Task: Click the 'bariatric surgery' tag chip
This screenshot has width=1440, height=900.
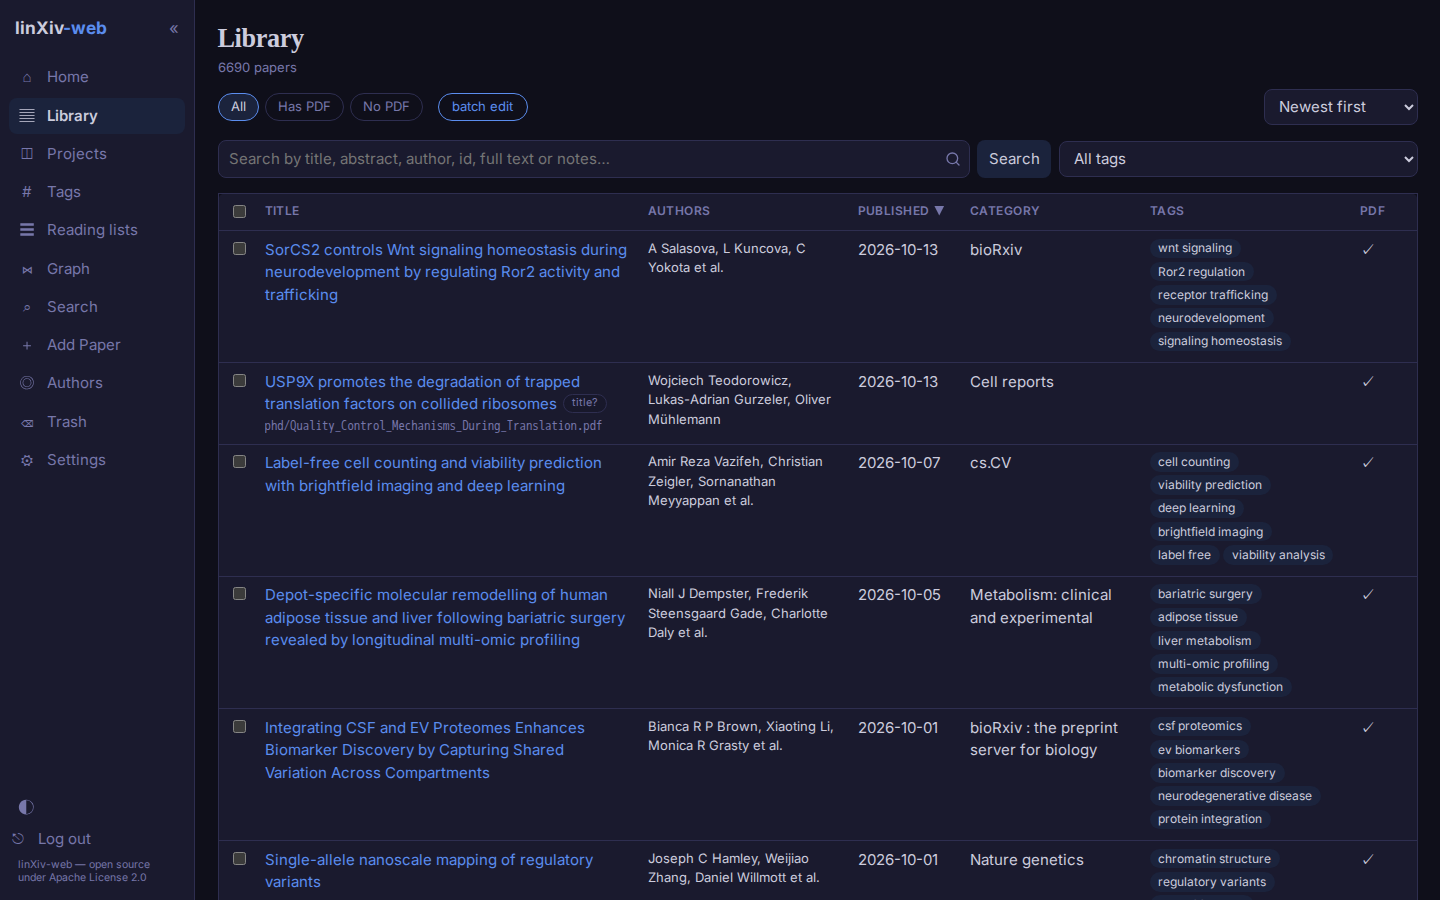Action: click(1205, 594)
